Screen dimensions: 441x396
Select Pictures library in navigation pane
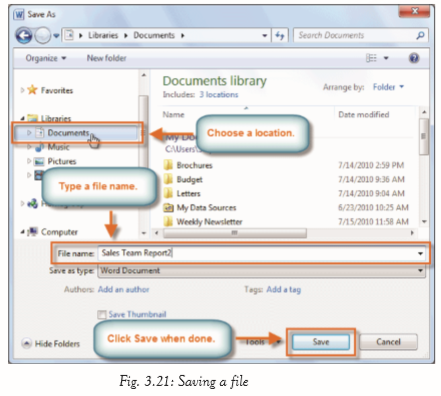coord(62,161)
